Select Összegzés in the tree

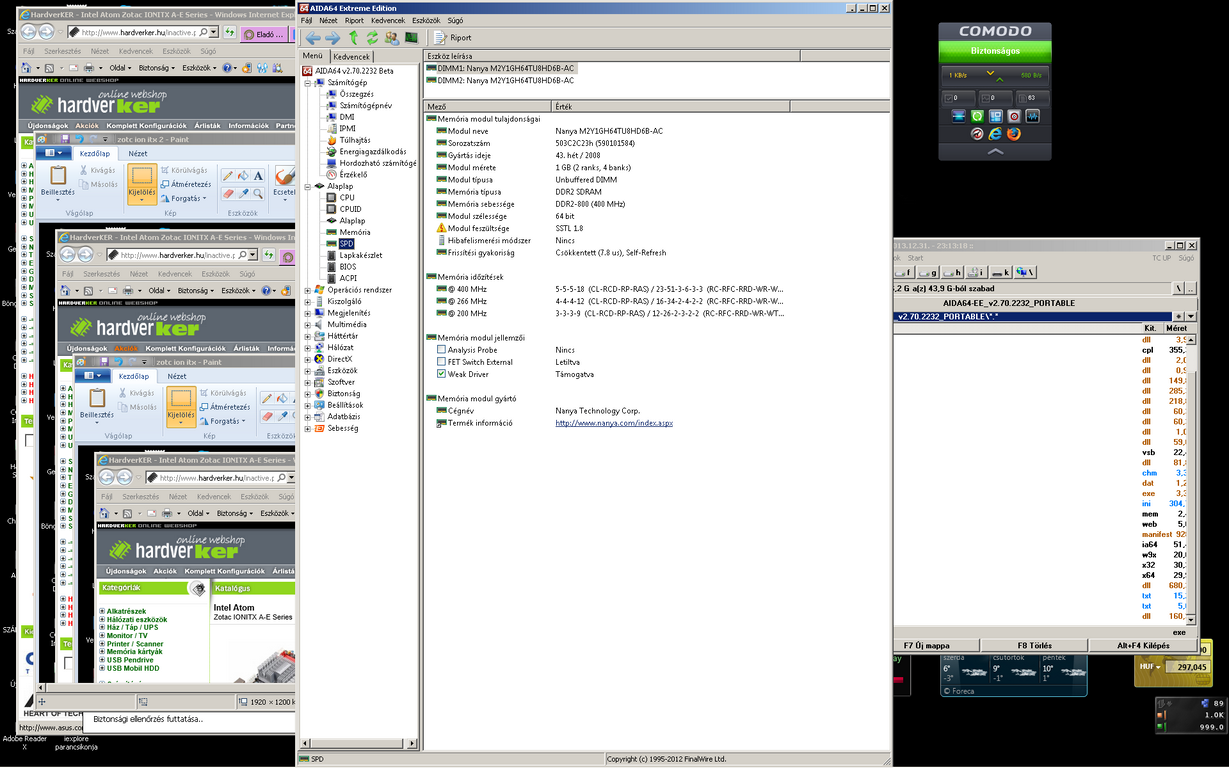pyautogui.click(x=356, y=94)
